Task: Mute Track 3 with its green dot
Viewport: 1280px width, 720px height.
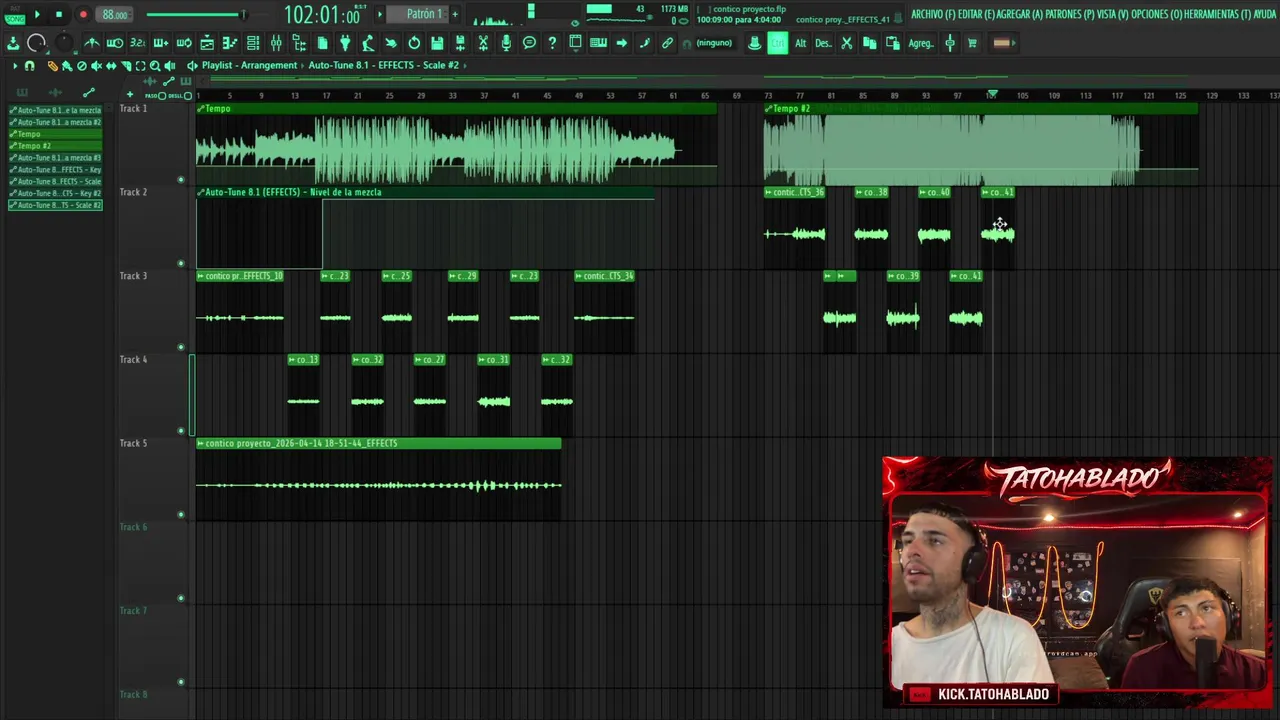Action: tap(181, 347)
